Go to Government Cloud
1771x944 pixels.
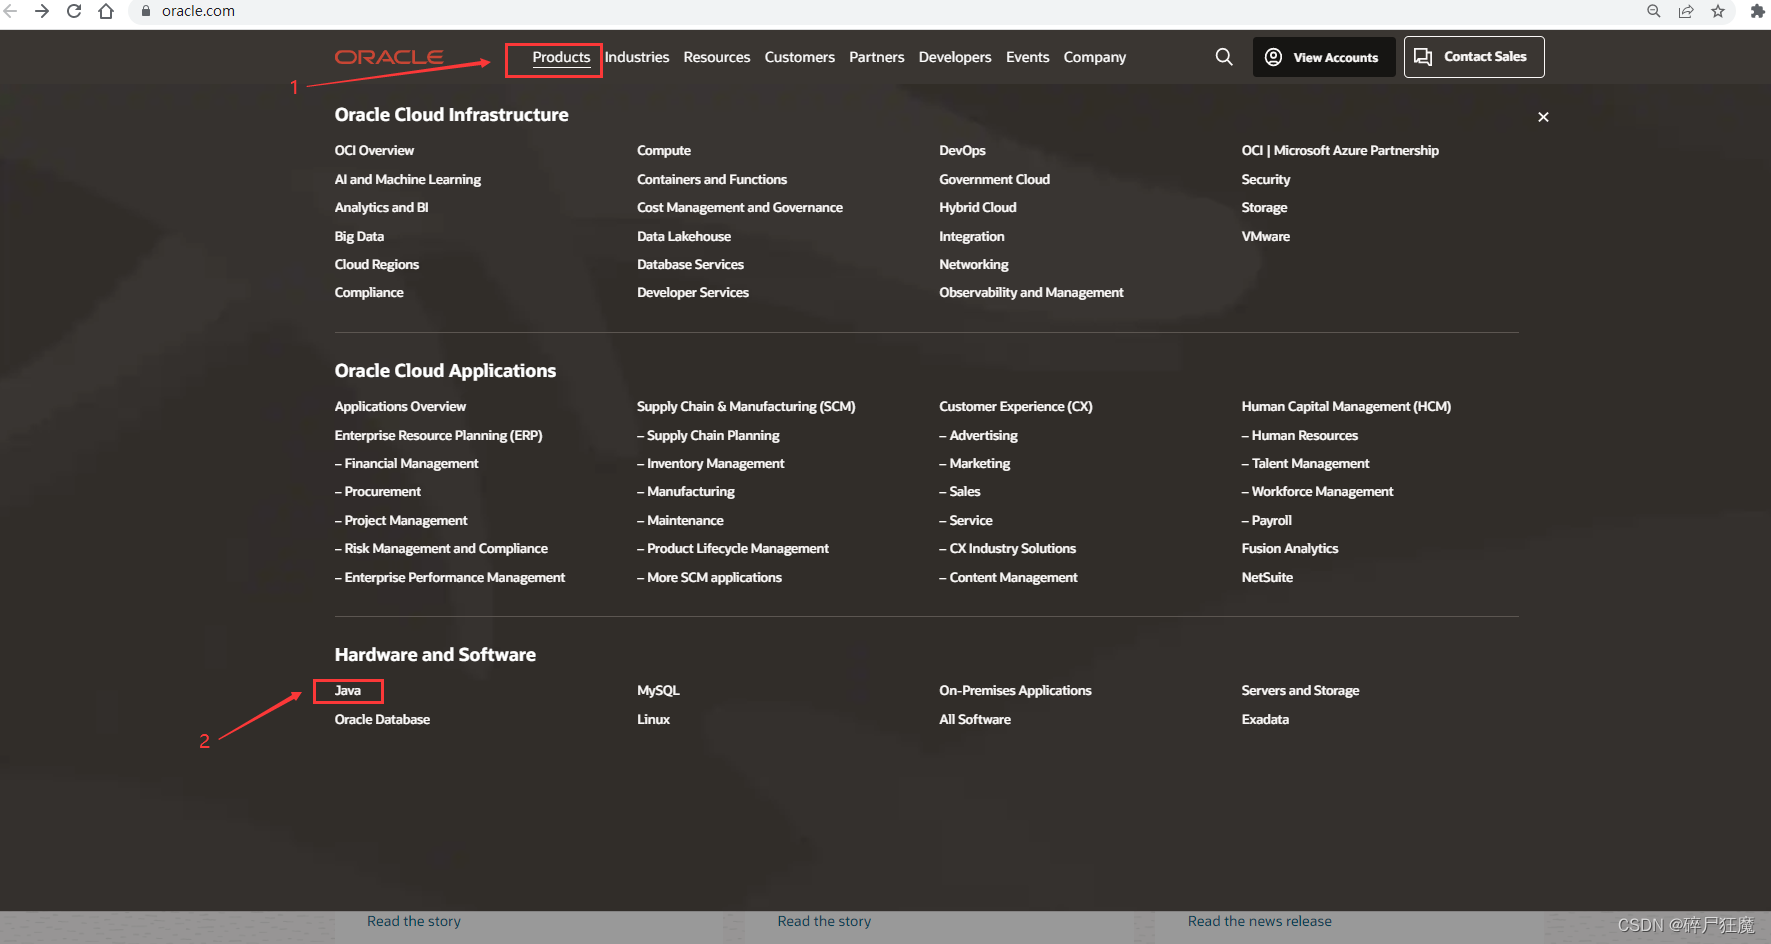[x=994, y=179]
